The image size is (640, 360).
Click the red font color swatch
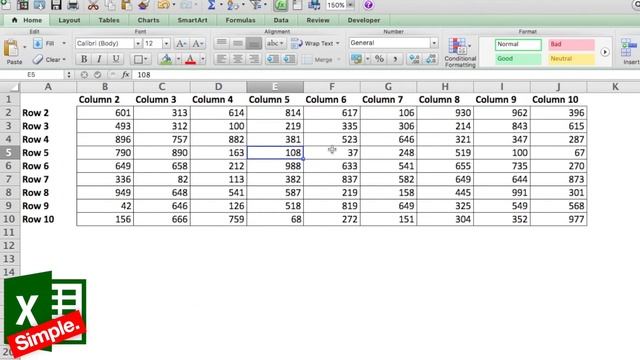190,60
